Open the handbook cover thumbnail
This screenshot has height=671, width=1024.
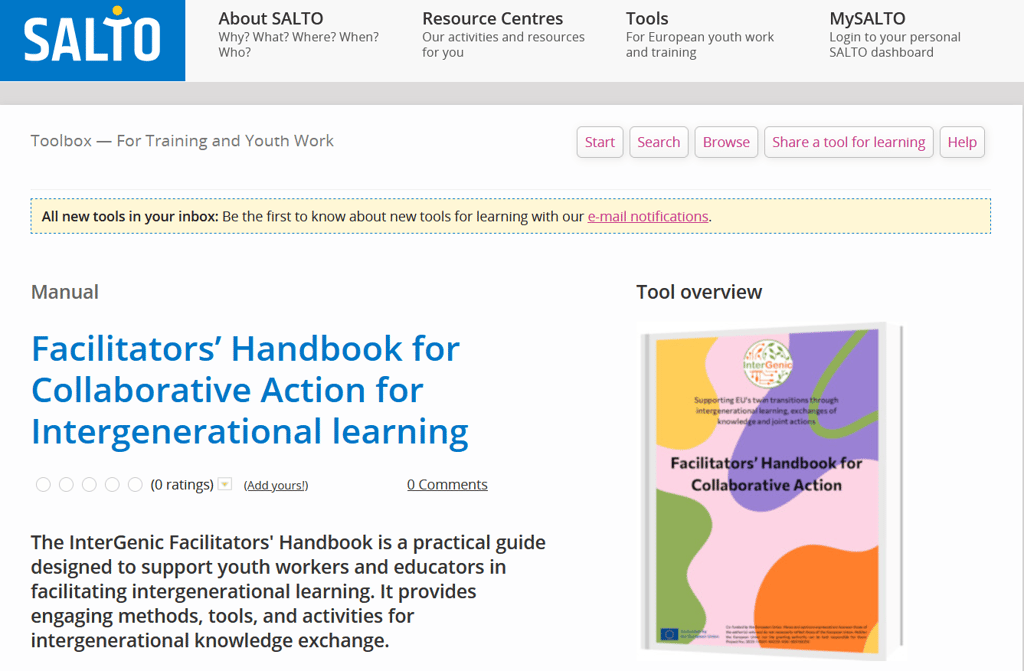pyautogui.click(x=770, y=491)
